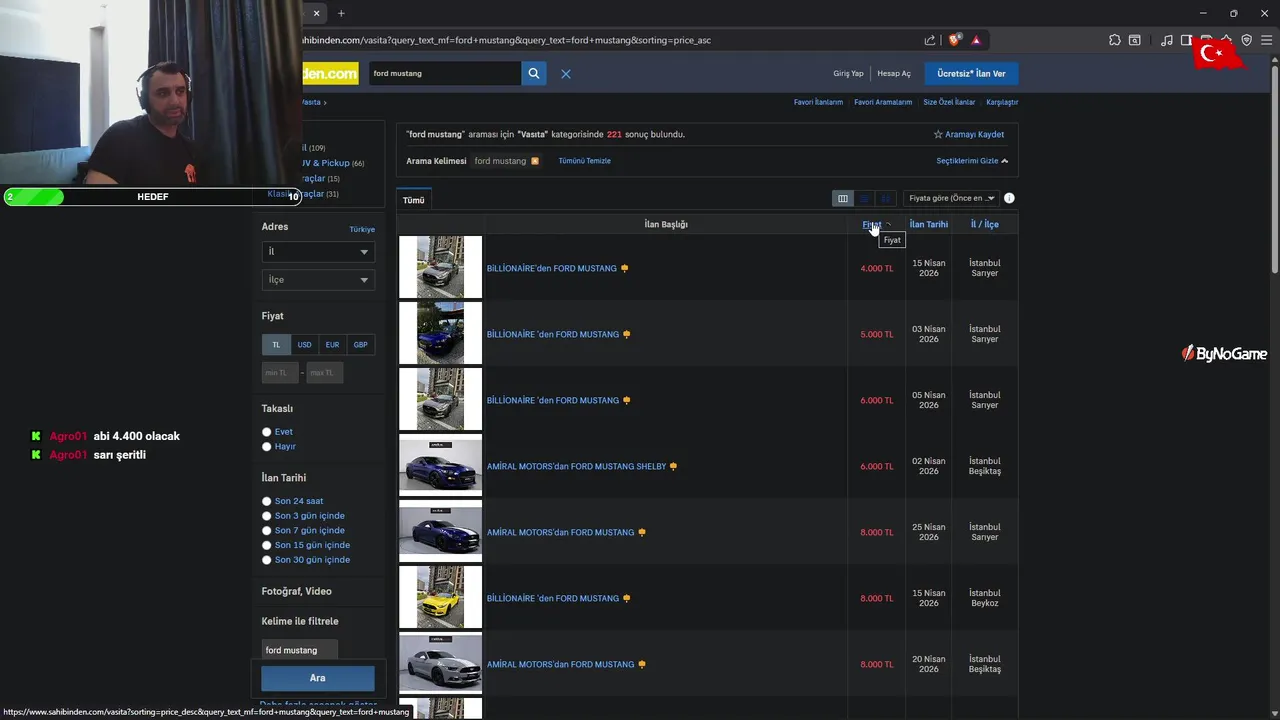This screenshot has width=1280, height=720.
Task: Click Giriş Yap login link
Action: [x=848, y=73]
